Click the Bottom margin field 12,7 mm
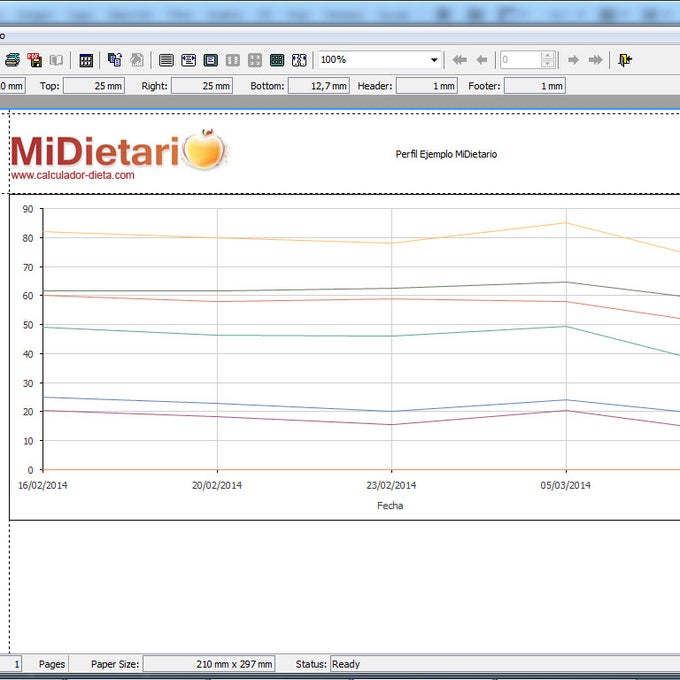680x680 pixels. click(319, 86)
